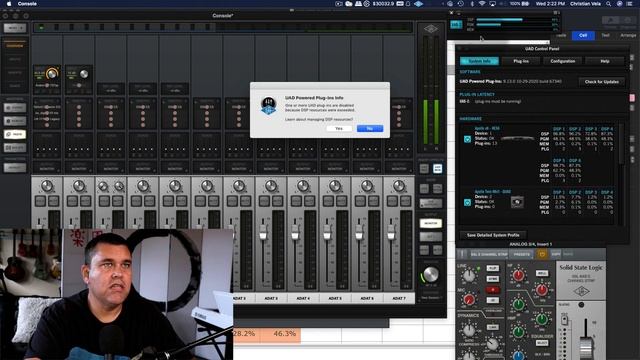The height and width of the screenshot is (360, 640).
Task: Click COPY in the SSL plug-in toolbar
Action: coord(556,254)
